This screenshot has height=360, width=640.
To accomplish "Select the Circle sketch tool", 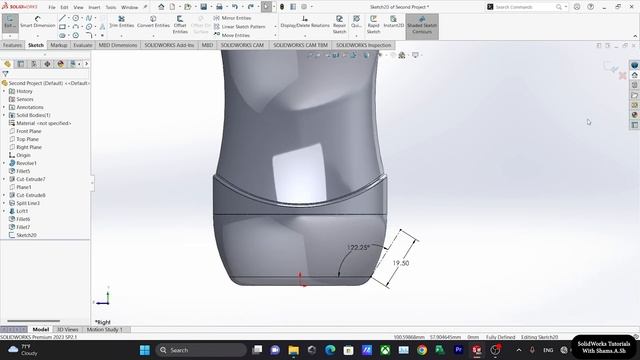I will click(x=76, y=18).
